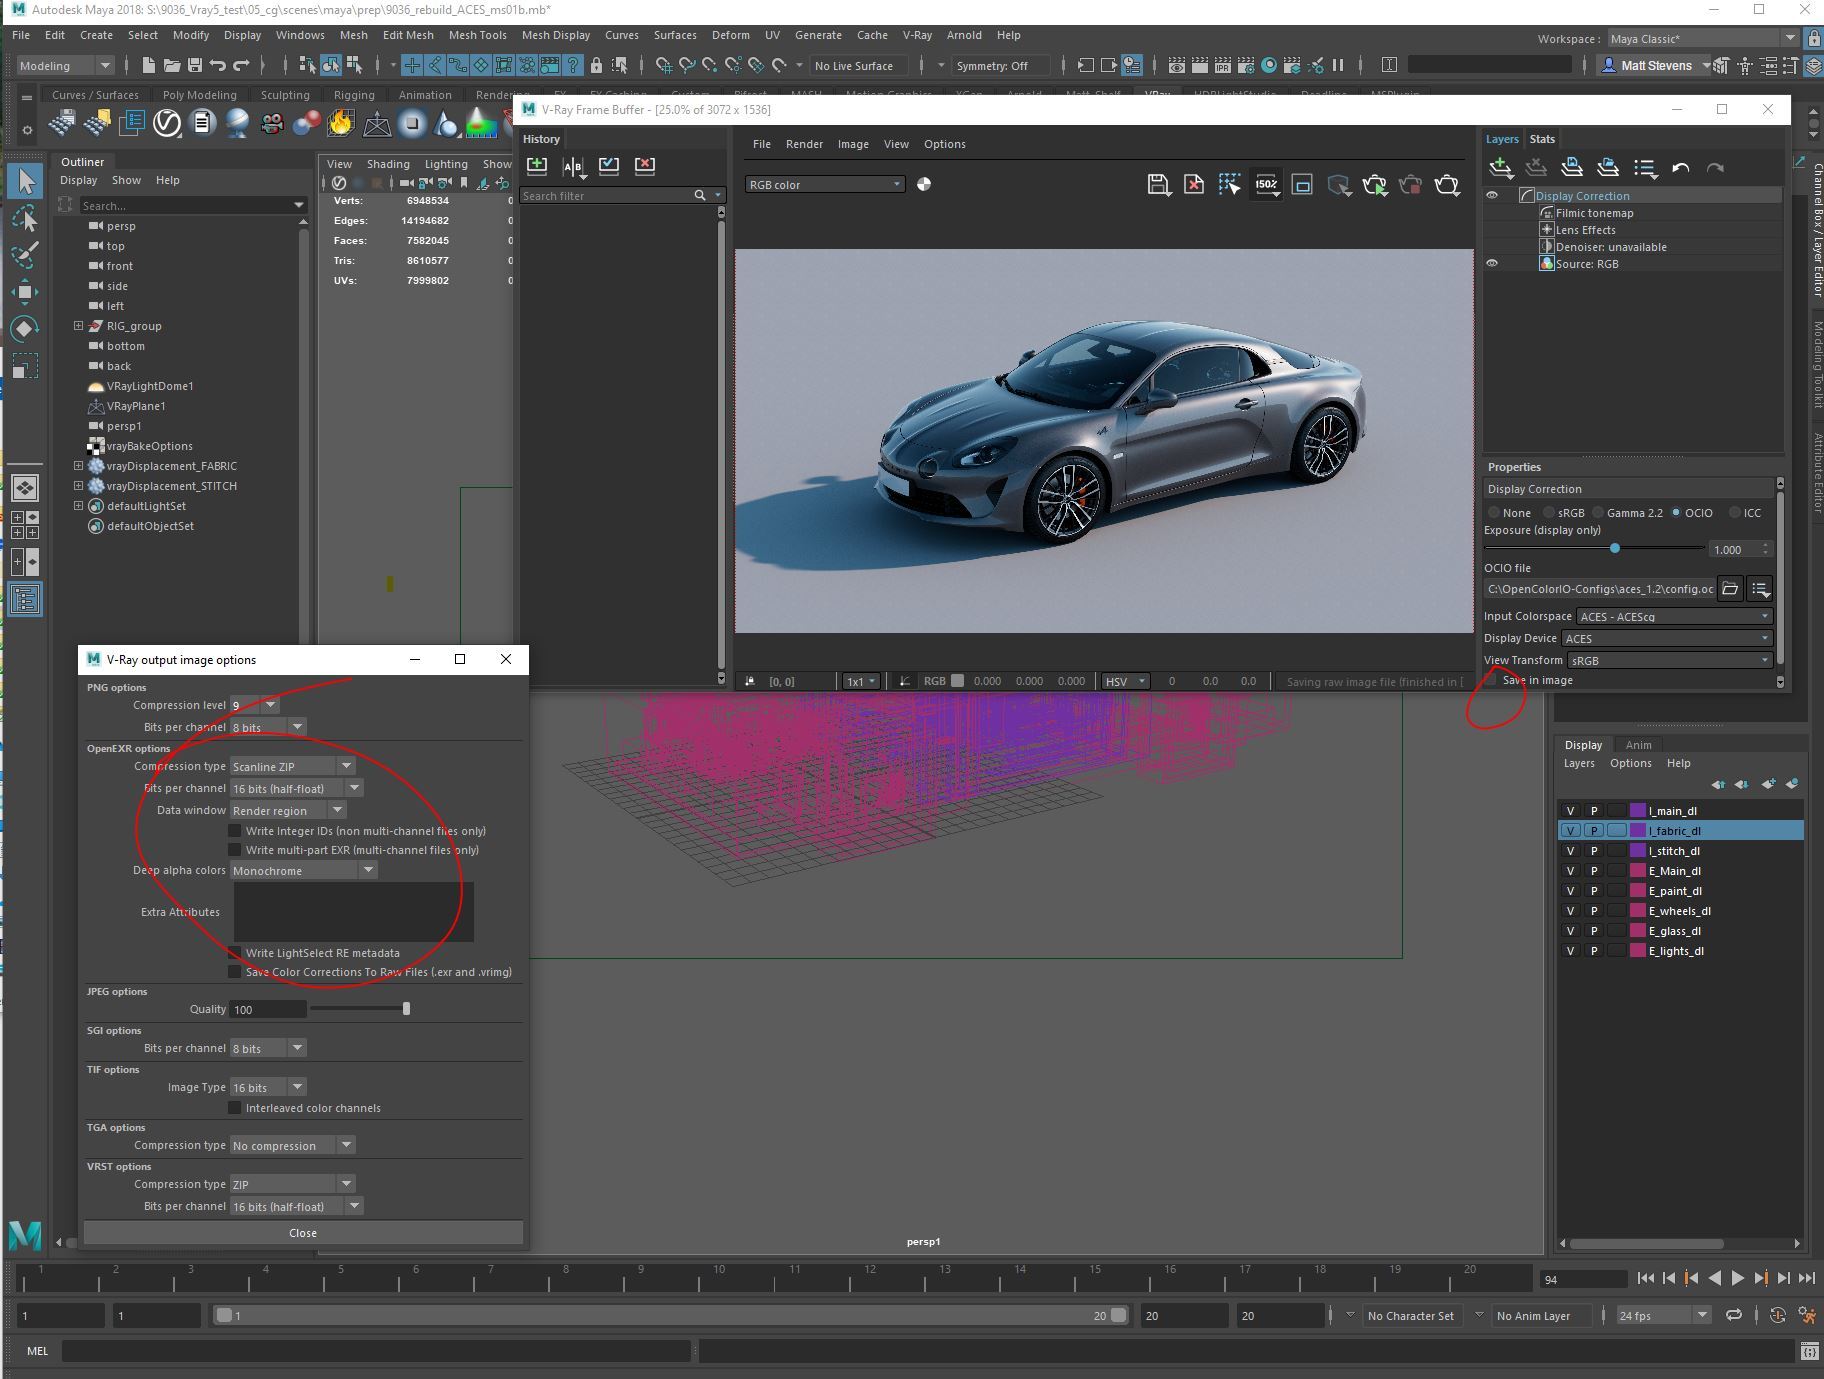The width and height of the screenshot is (1824, 1379).
Task: Open Deep alpha colors Monochrome dropdown
Action: pos(303,871)
